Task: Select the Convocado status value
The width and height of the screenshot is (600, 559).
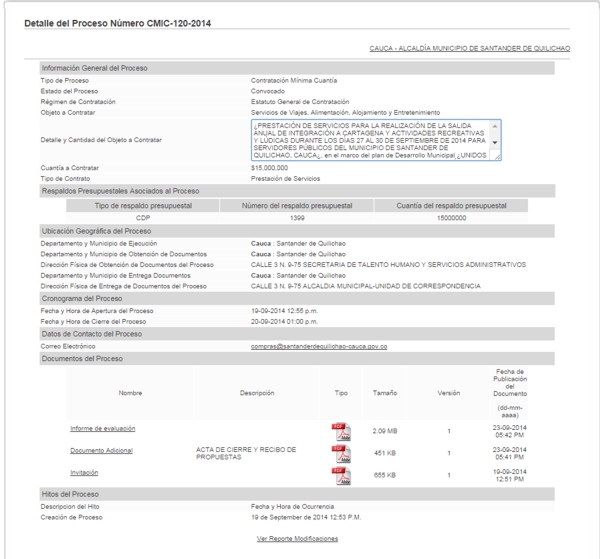Action: [x=268, y=91]
